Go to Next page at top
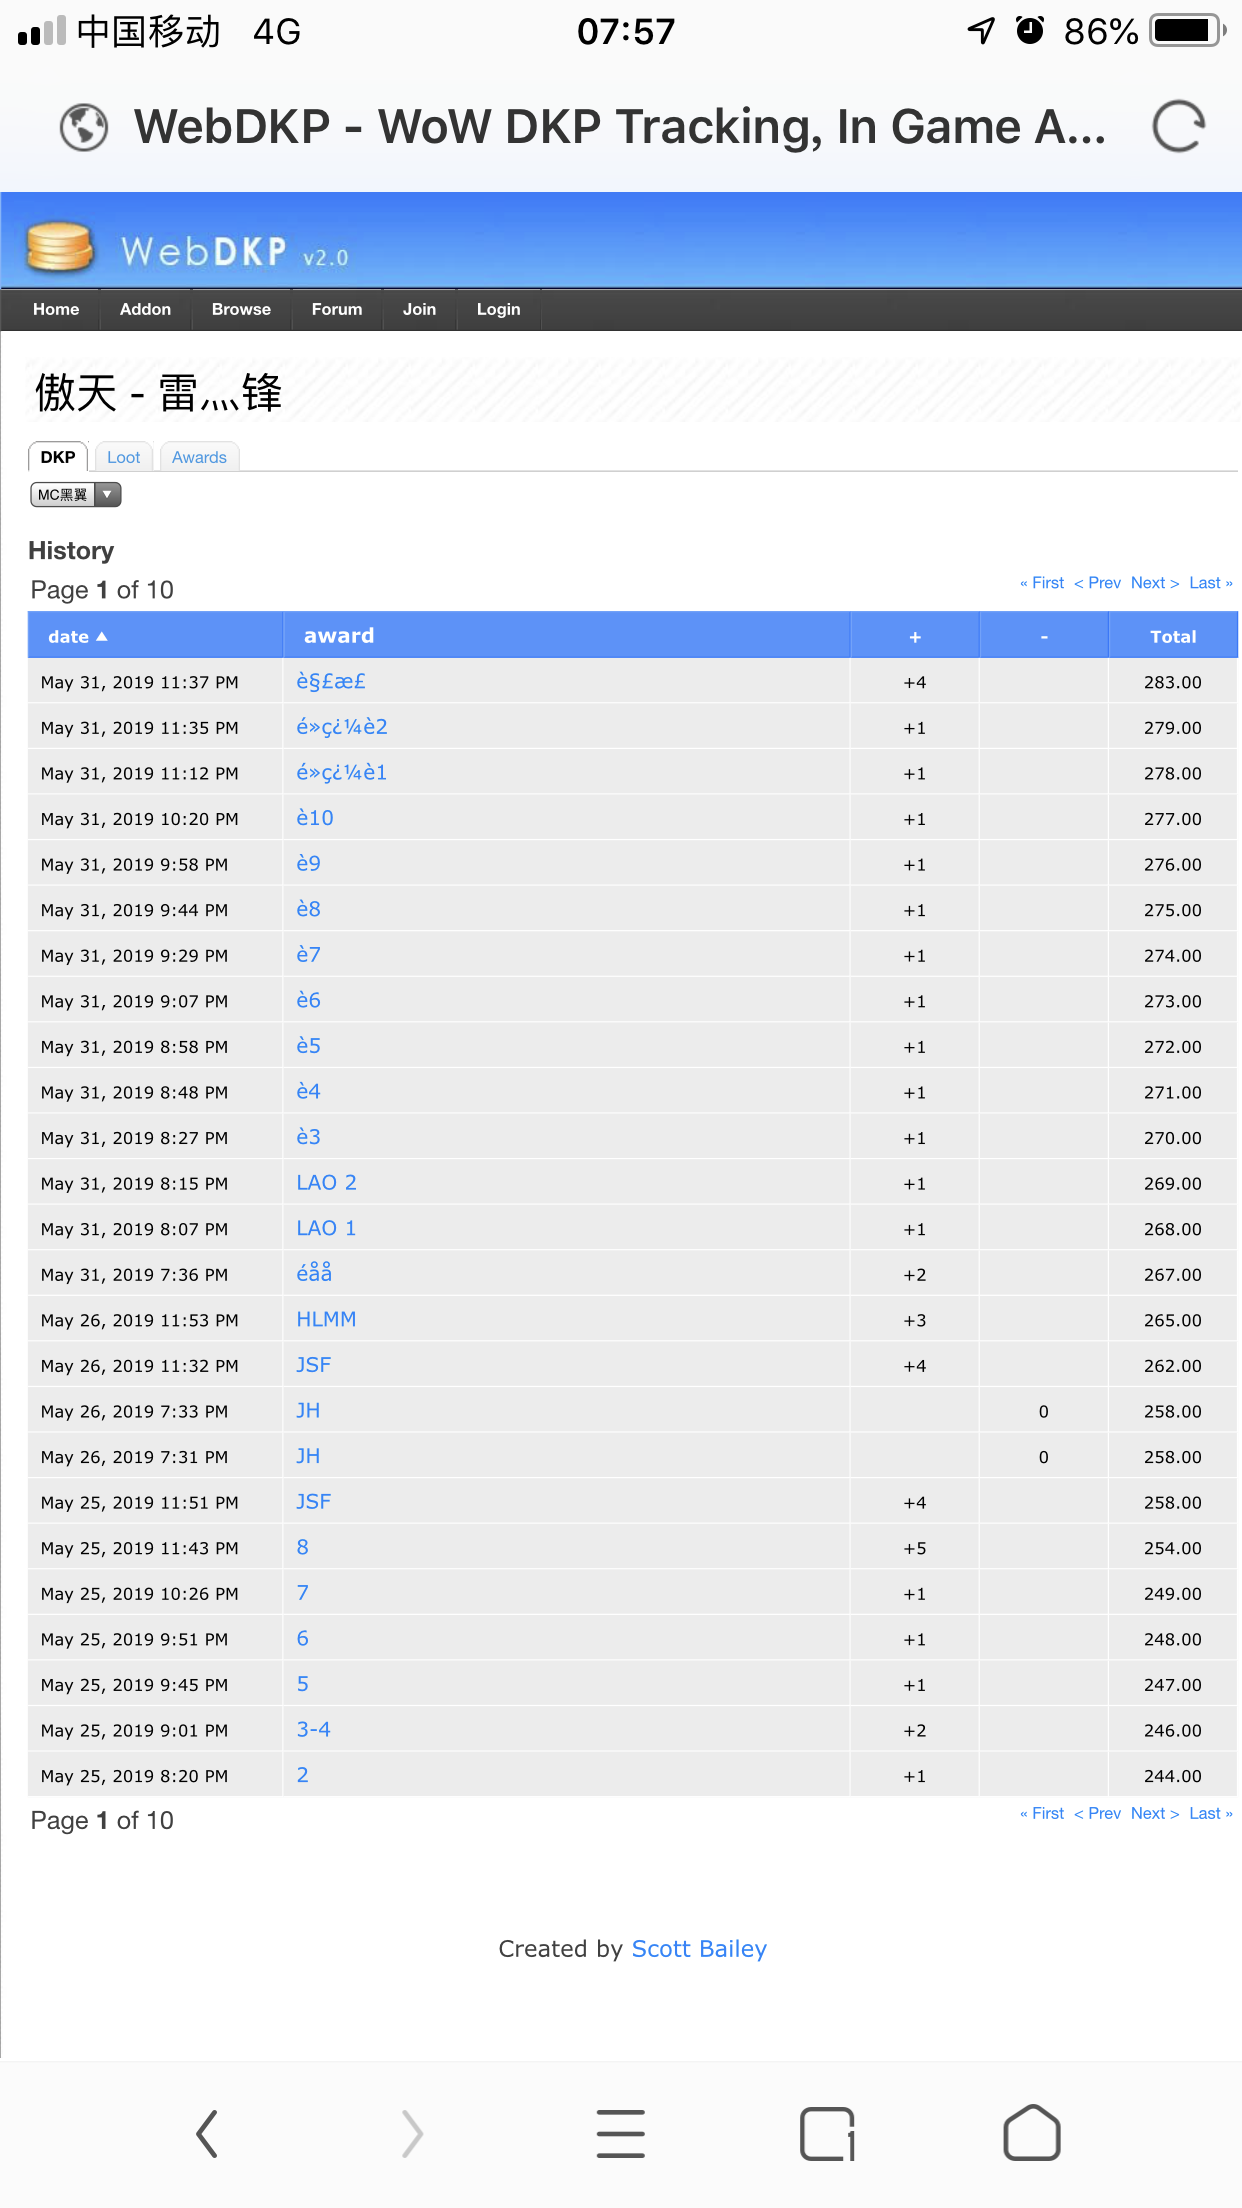 [1154, 583]
